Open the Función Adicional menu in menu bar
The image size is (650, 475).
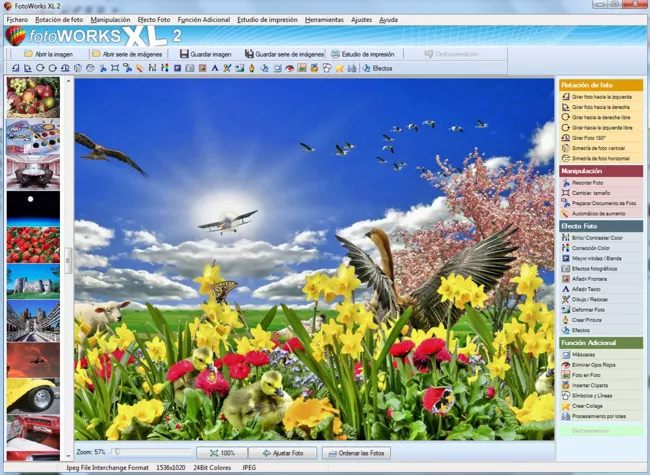tap(204, 19)
